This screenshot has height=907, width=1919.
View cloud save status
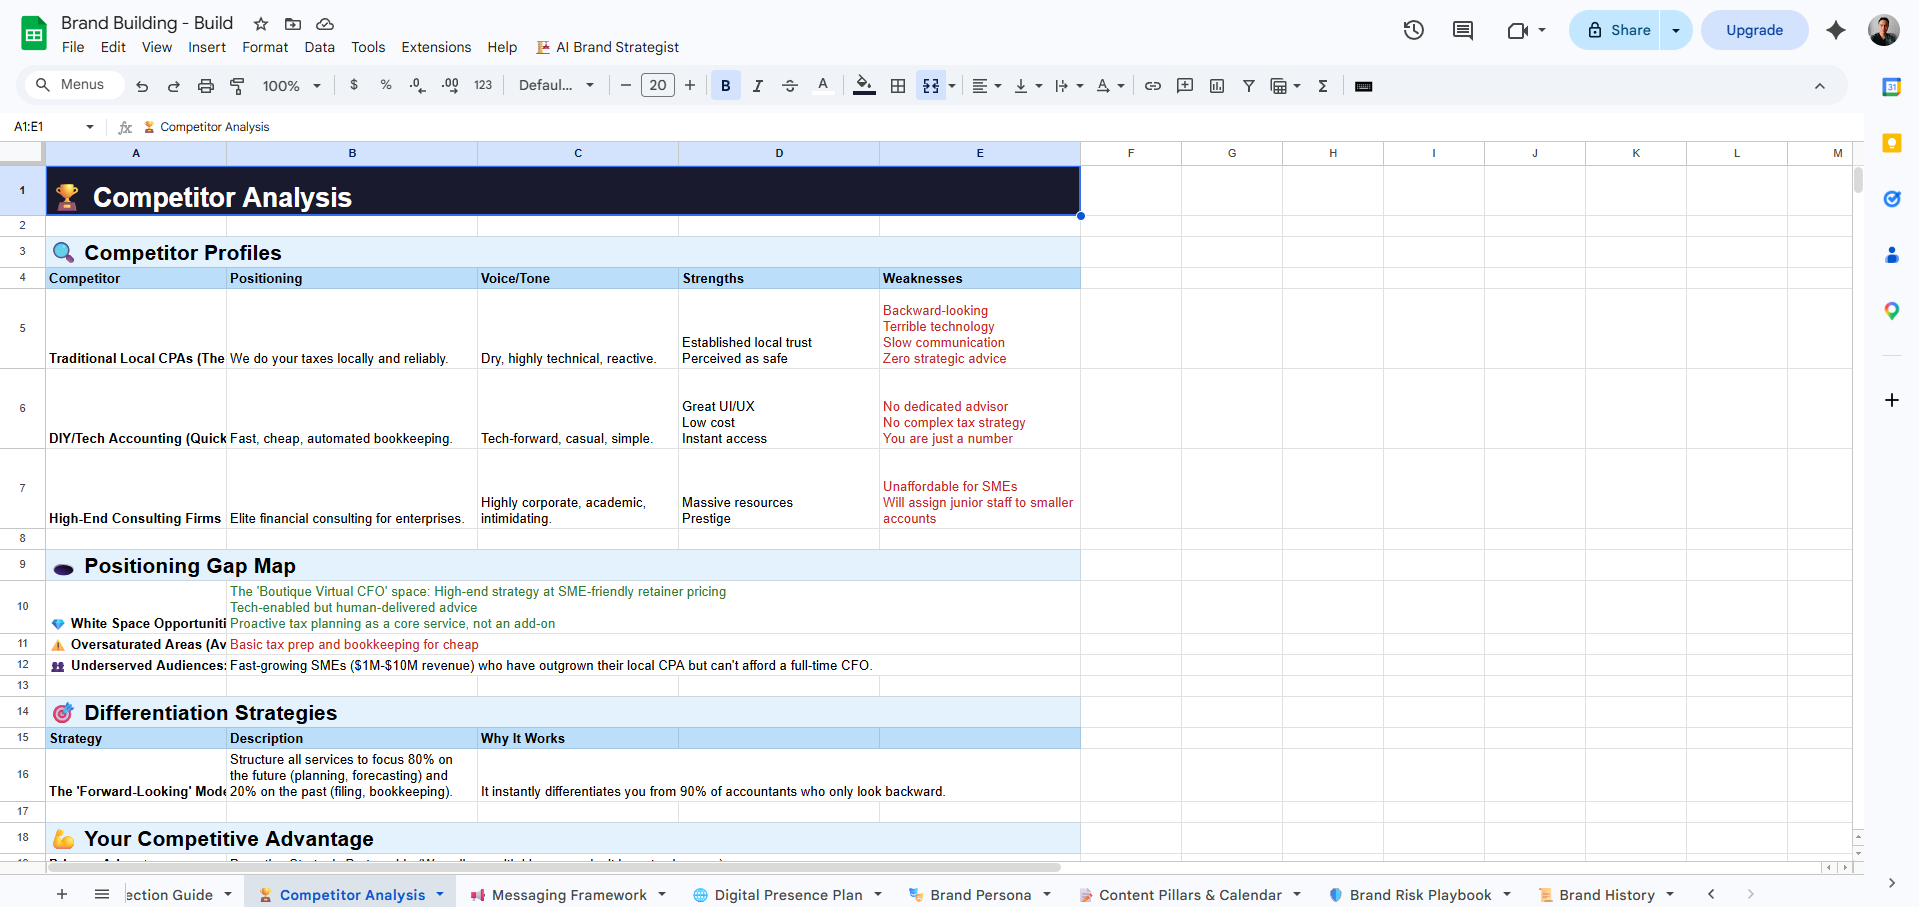325,24
